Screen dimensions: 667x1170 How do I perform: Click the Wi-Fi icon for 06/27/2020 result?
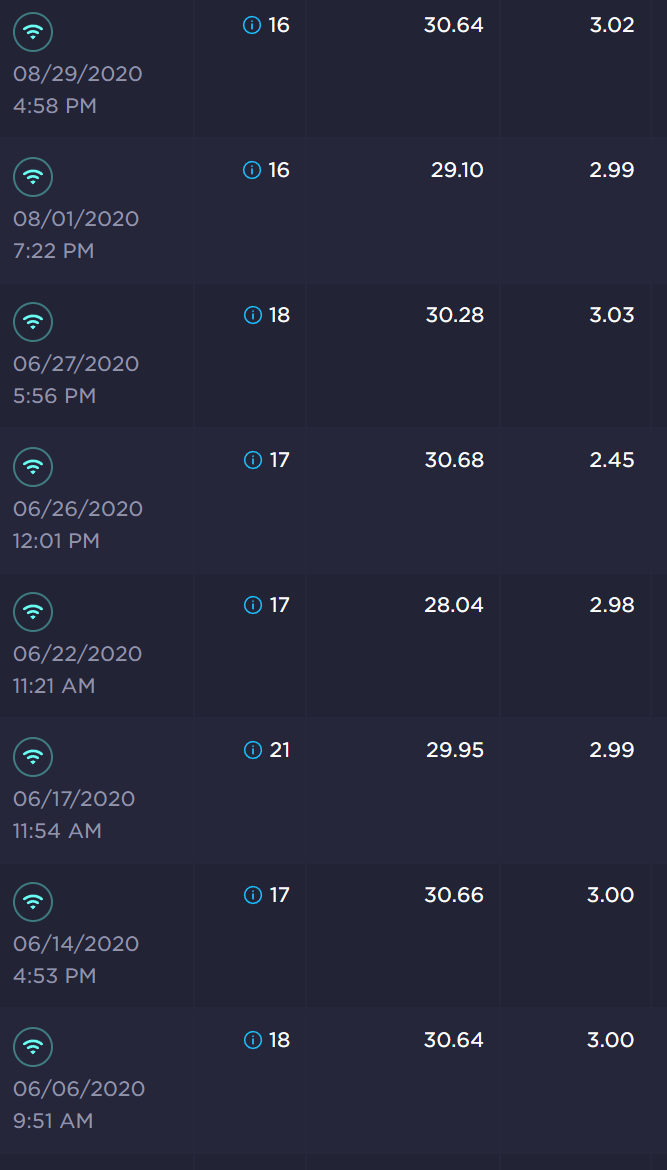(33, 322)
